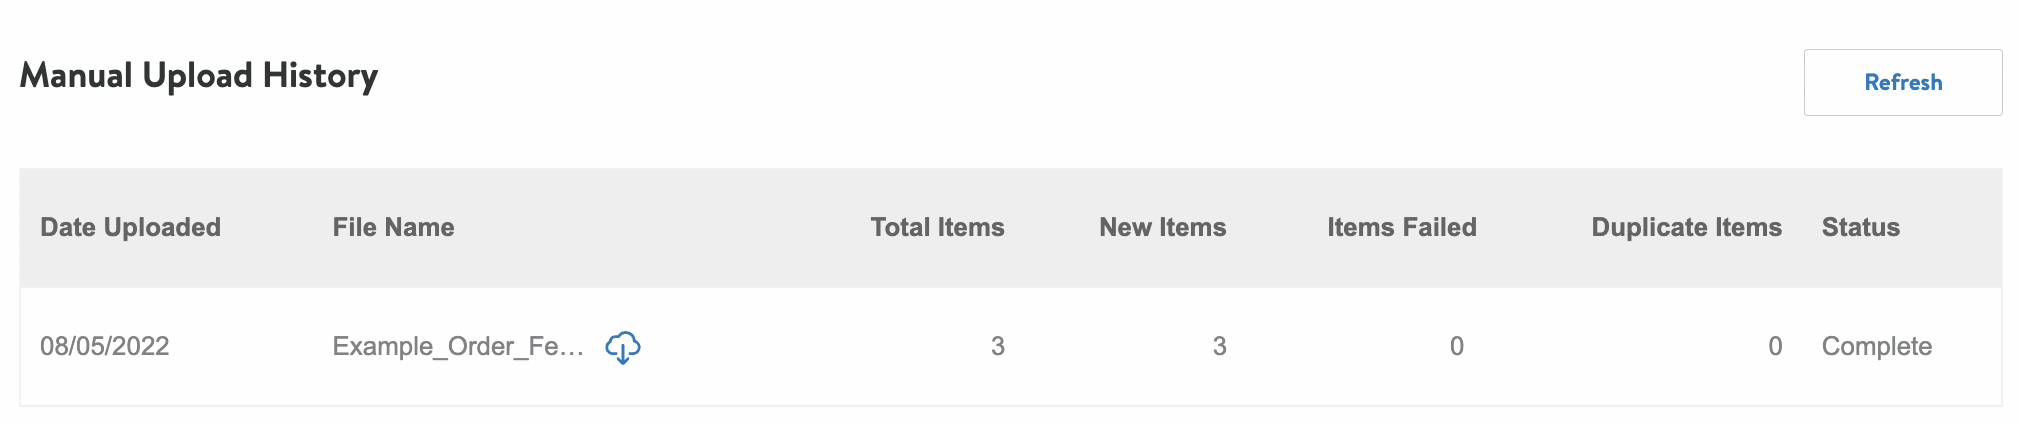Image resolution: width=2020 pixels, height=424 pixels.
Task: Sort by the Date Uploaded column header
Action: point(130,227)
